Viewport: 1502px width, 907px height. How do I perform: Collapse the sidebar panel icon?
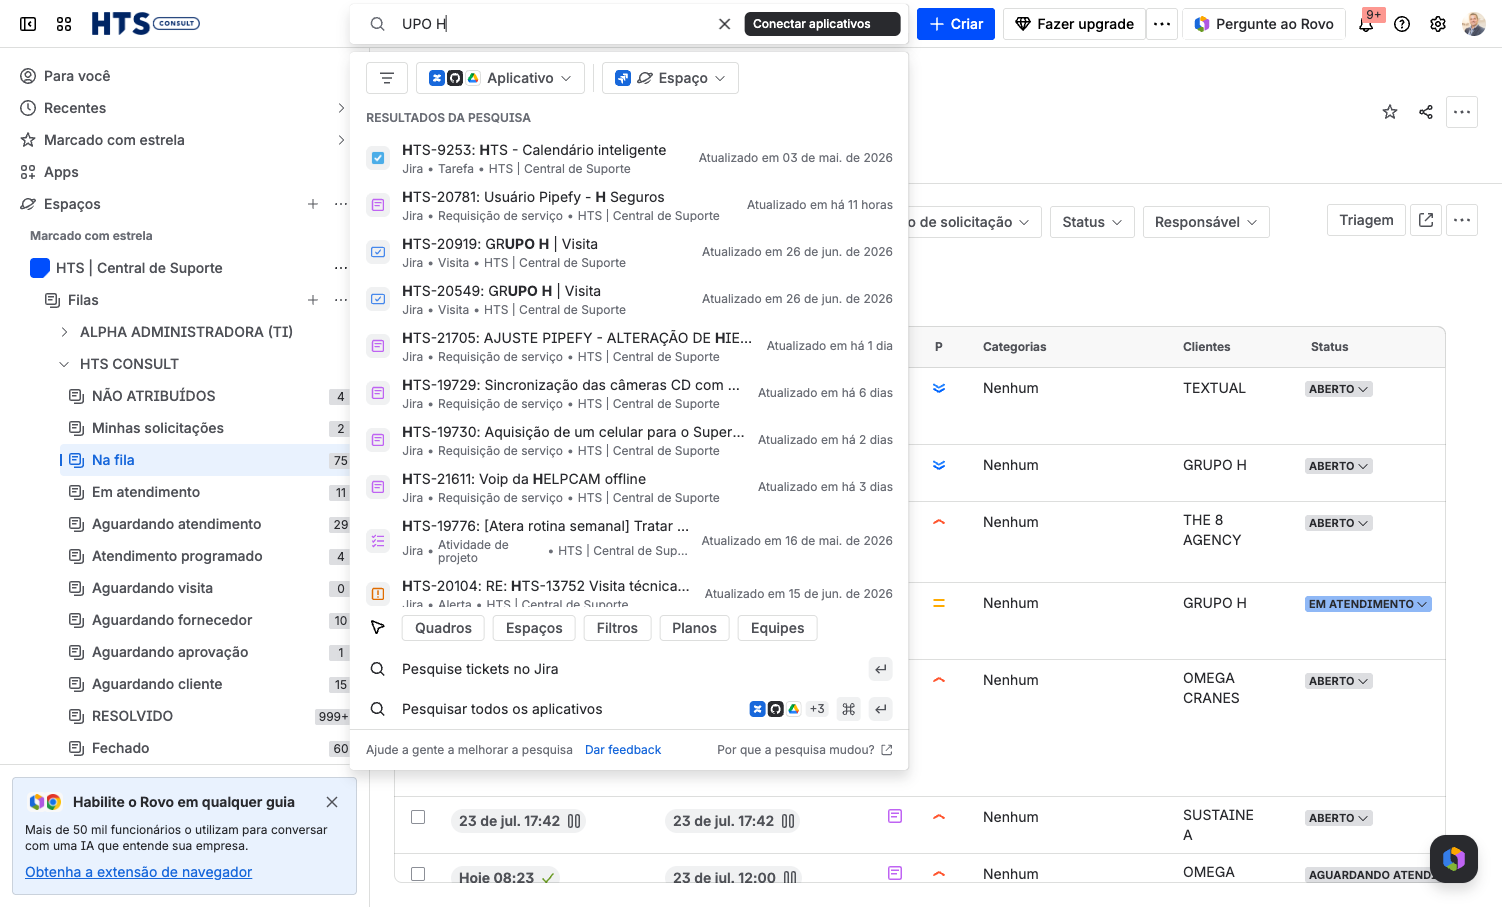tap(28, 24)
